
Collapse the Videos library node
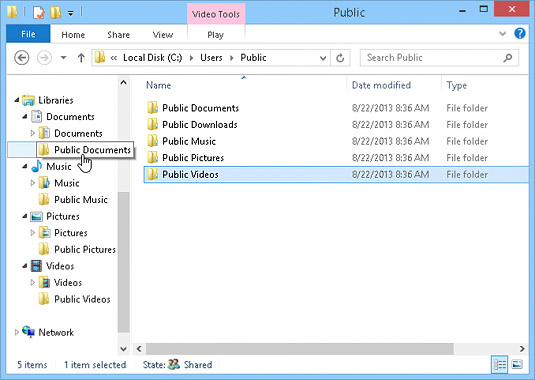pyautogui.click(x=25, y=266)
